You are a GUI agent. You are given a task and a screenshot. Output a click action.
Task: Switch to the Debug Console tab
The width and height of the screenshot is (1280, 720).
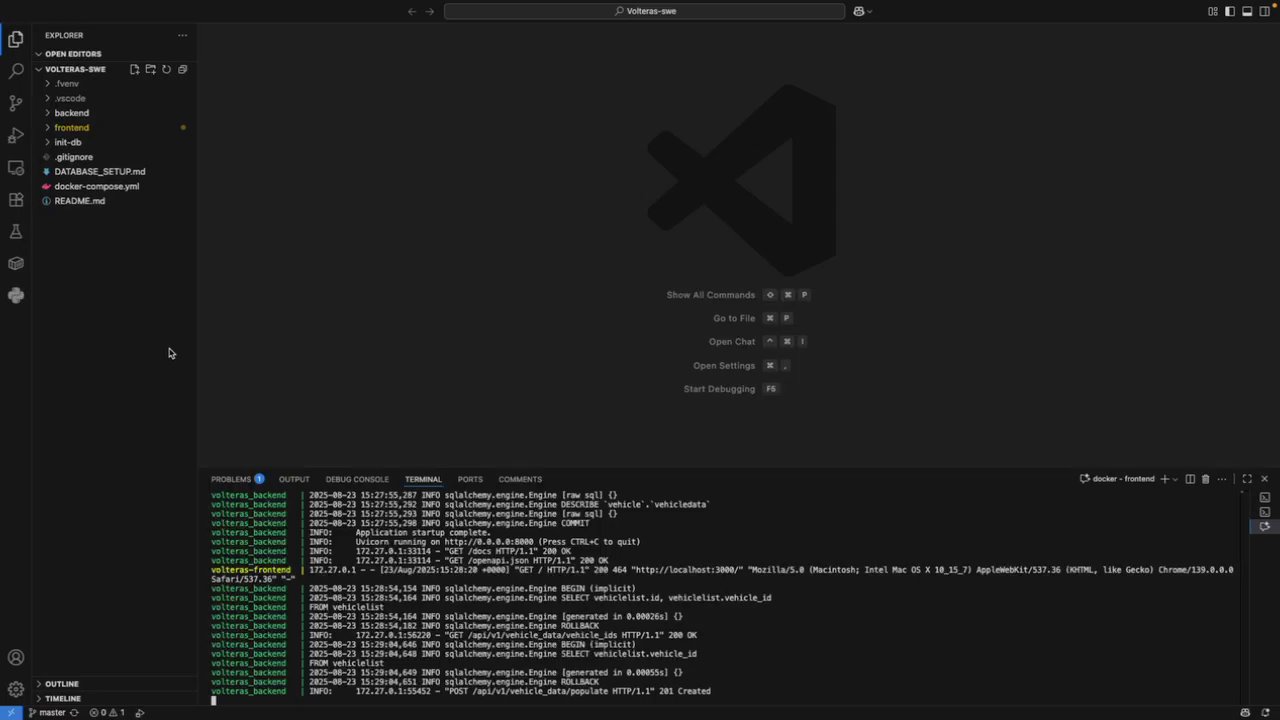tap(357, 479)
